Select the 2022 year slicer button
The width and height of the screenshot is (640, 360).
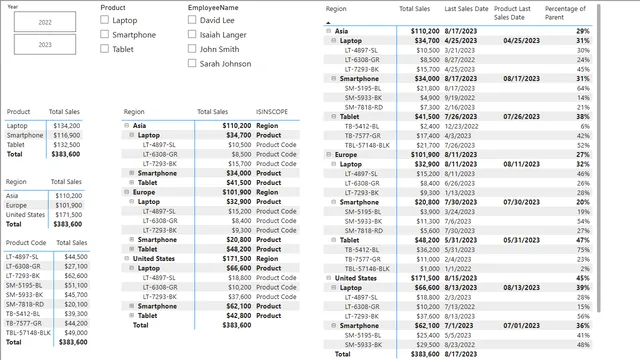(x=45, y=22)
